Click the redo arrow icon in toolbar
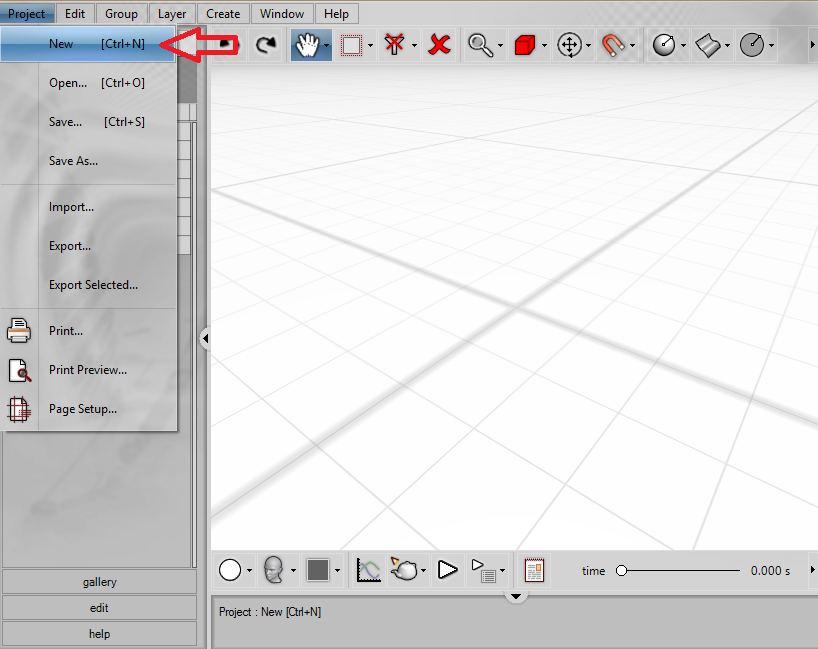Viewport: 818px width, 649px height. [x=266, y=45]
